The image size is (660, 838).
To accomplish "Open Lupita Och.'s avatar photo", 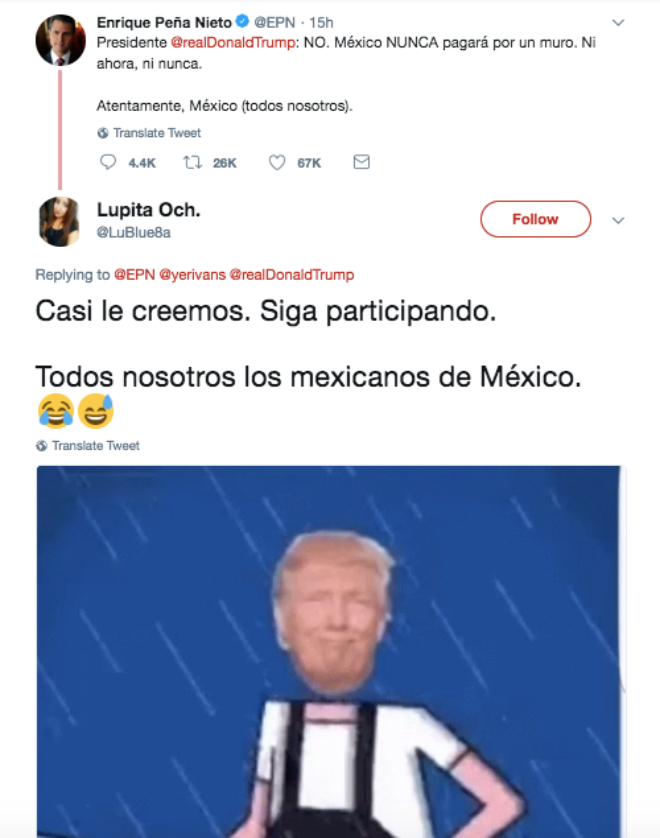I will [x=59, y=221].
